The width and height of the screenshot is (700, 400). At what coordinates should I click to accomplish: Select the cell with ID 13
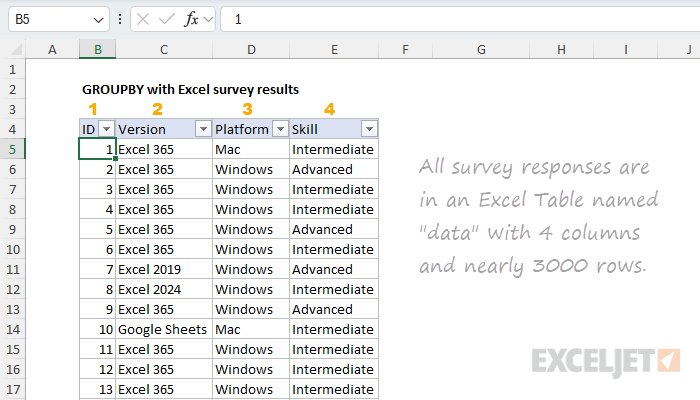pos(97,389)
